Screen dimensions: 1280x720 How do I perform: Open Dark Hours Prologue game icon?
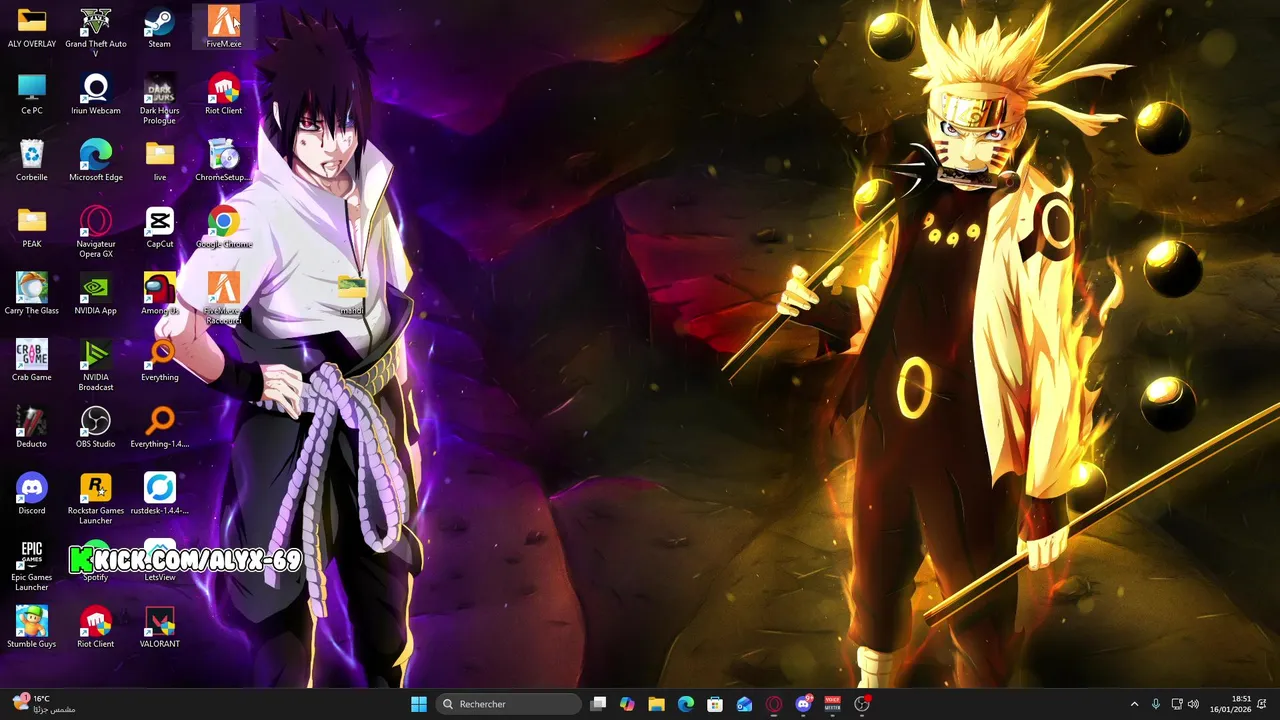pos(159,99)
